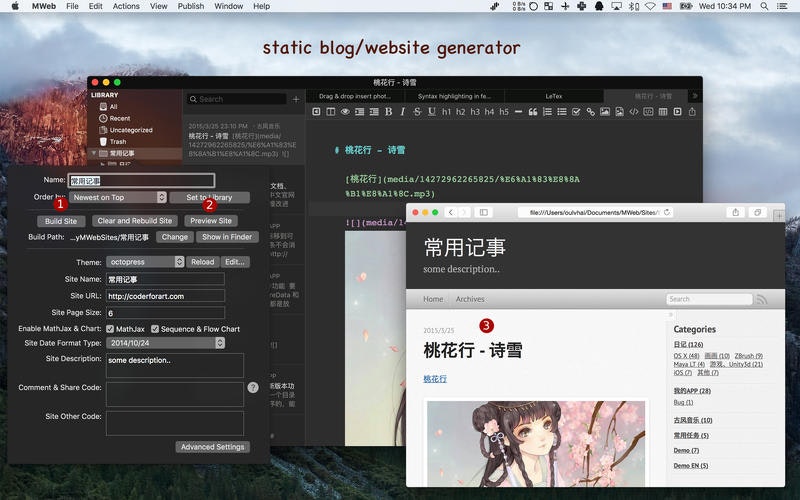
Task: Apply strikethrough with S icon
Action: [x=417, y=112]
